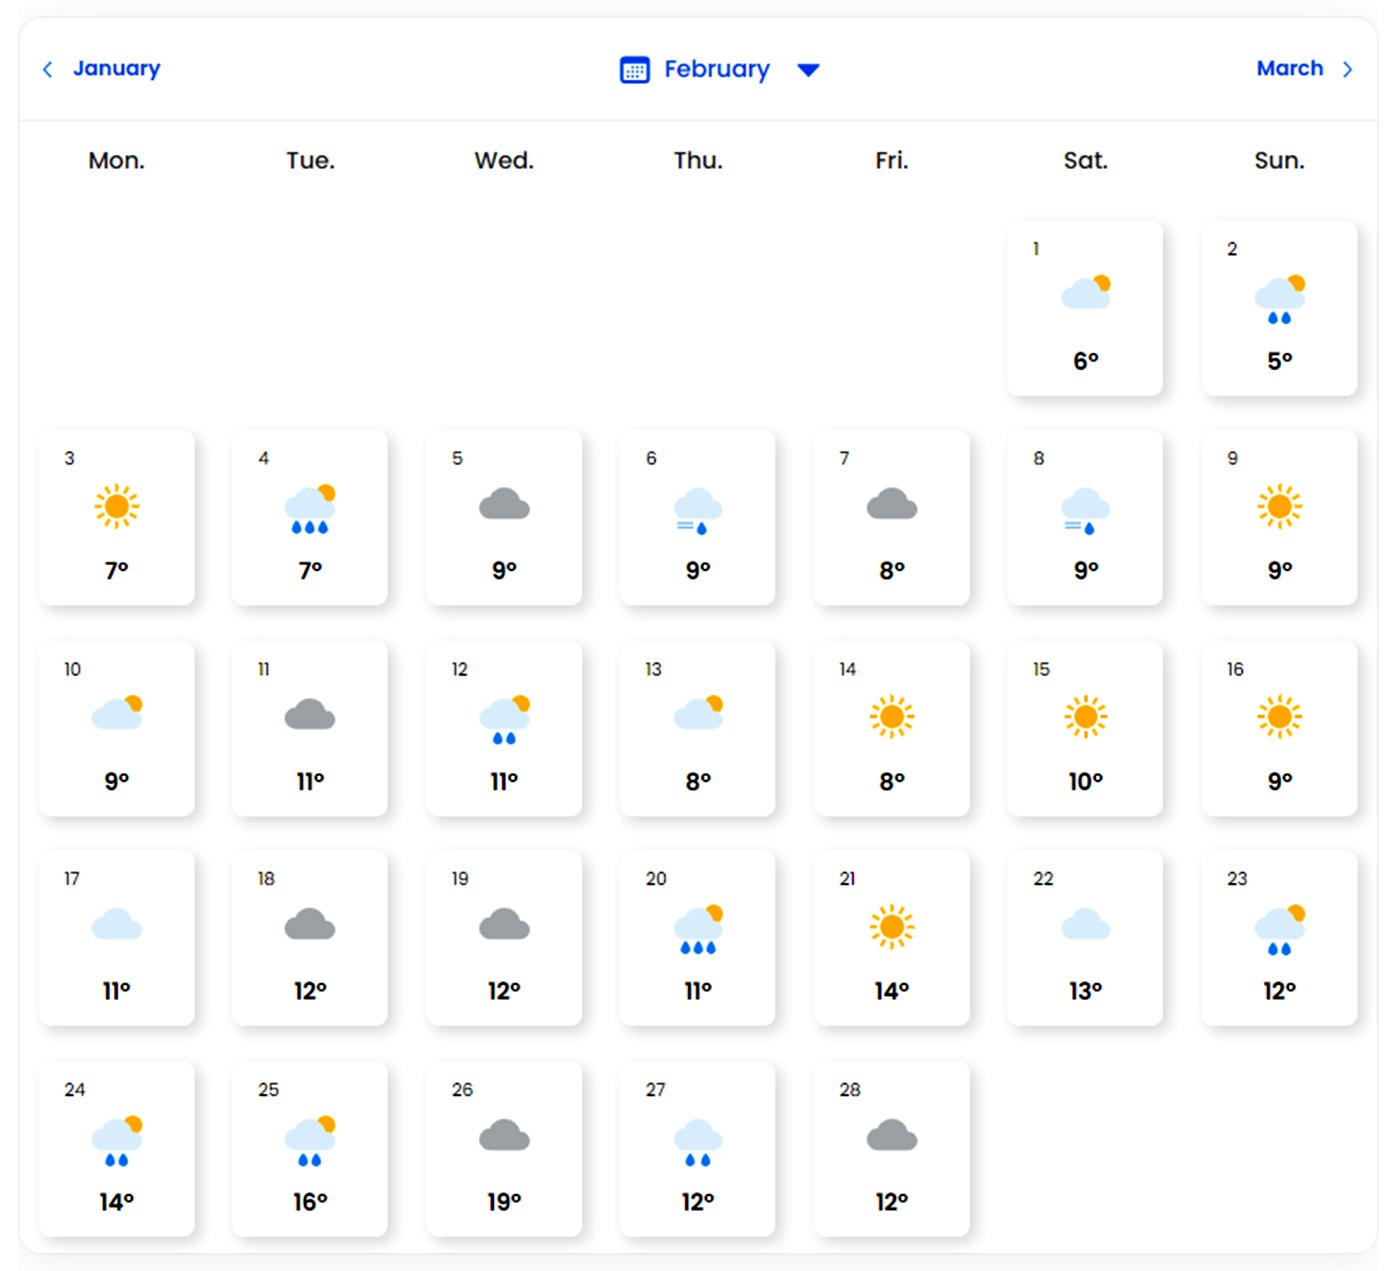Viewport: 1400px width, 1271px height.
Task: Click the calendar icon beside February
Action: pos(634,70)
